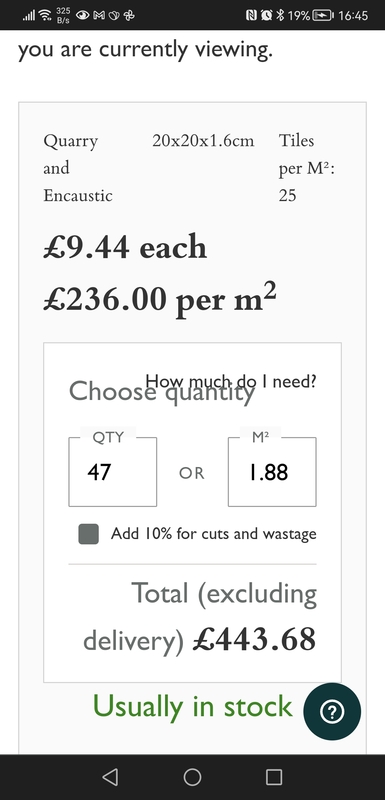Tap the battery indicator icon
Viewport: 385px width, 800px height.
323,15
